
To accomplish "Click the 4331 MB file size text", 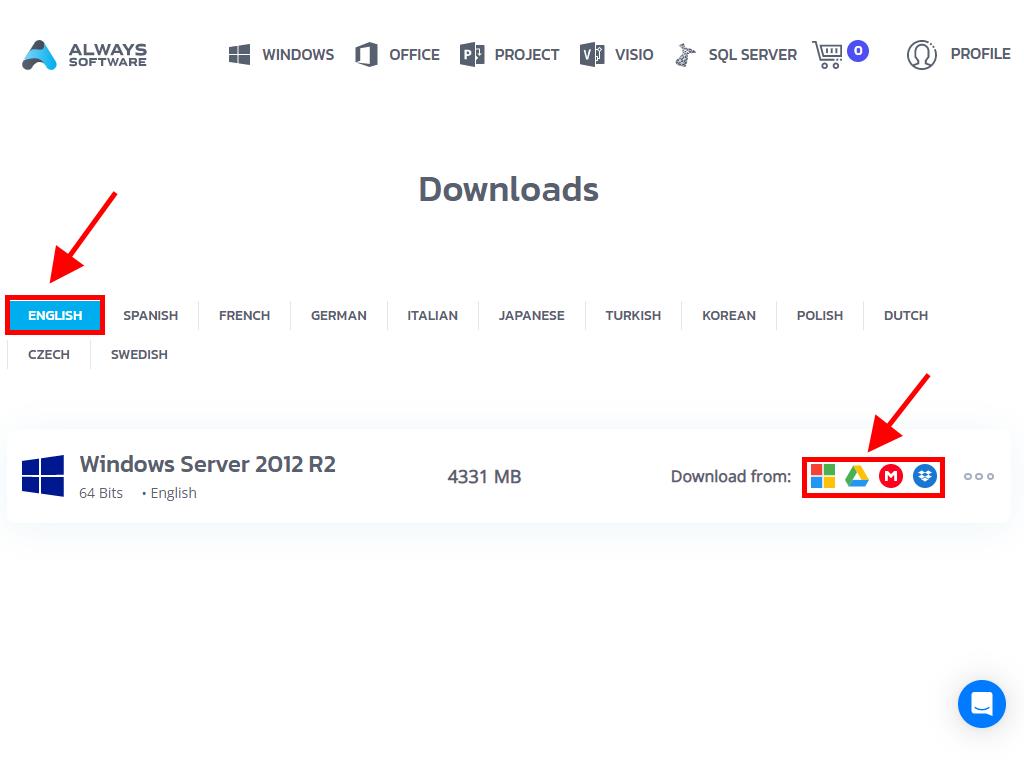I will point(484,477).
